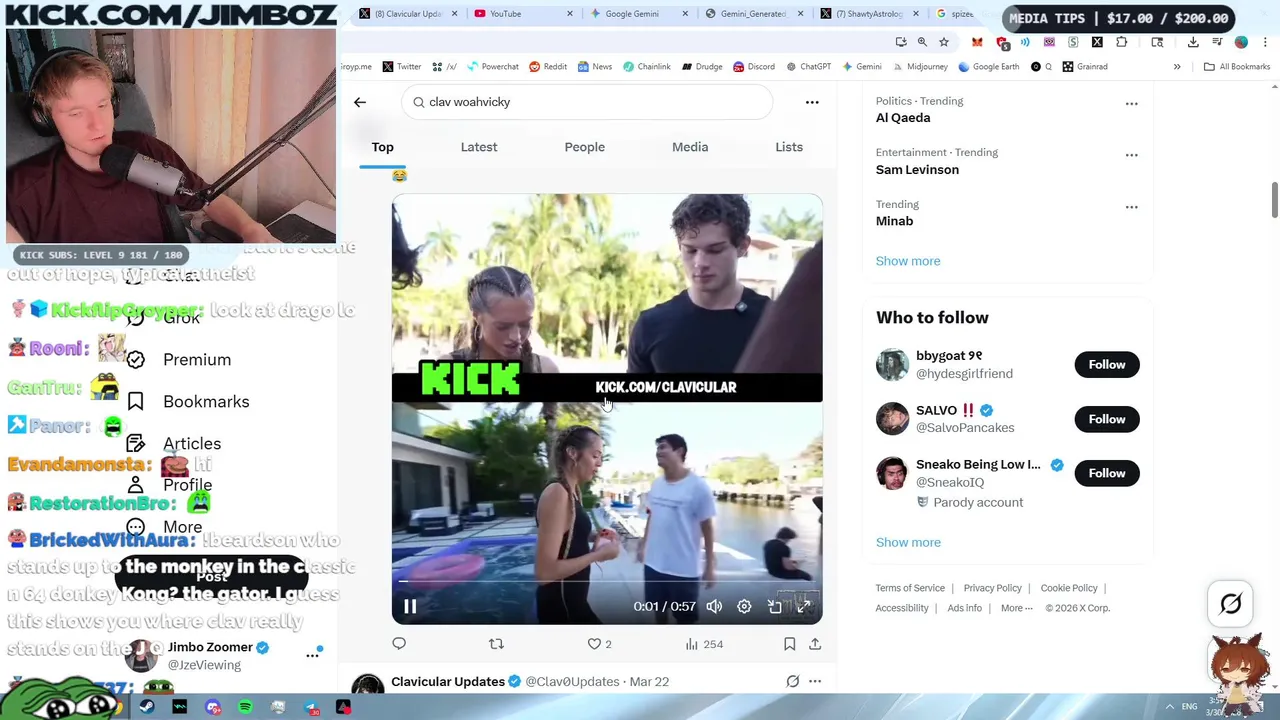Enable picture-in-picture mode on video

pyautogui.click(x=774, y=606)
